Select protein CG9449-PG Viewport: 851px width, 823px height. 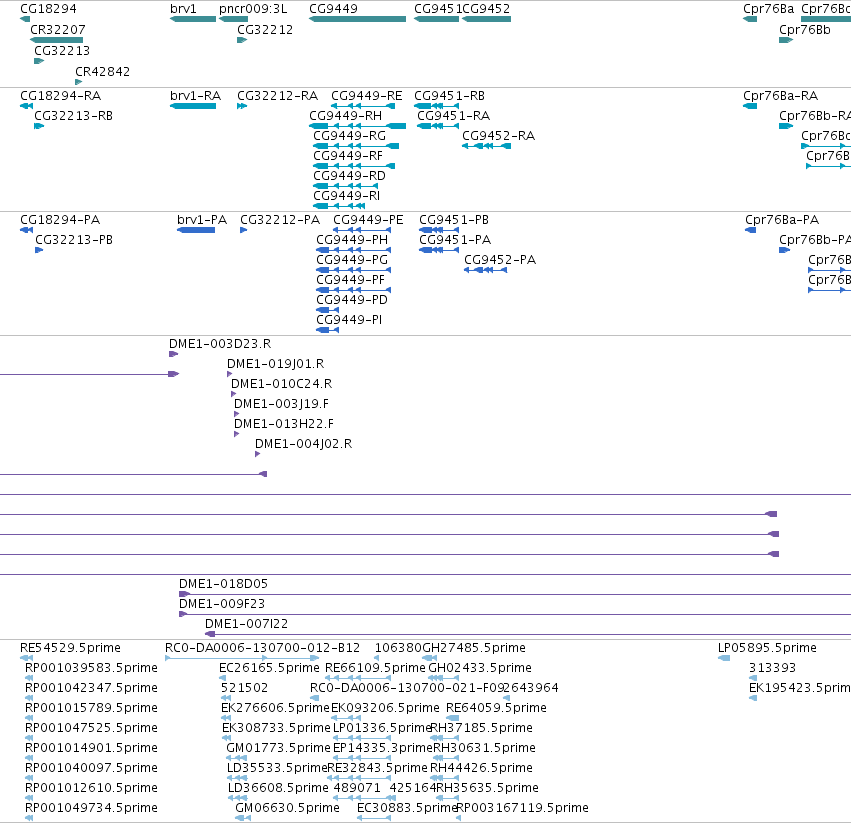352,260
